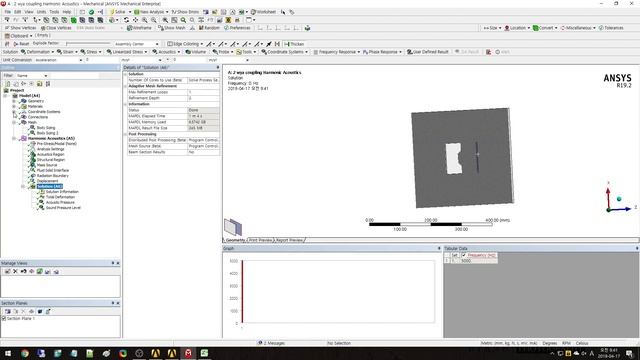Viewport: 640px width, 360px height.
Task: Toggle the Frequency [Hz] column checkbox in Tabular Data
Action: pos(464,255)
